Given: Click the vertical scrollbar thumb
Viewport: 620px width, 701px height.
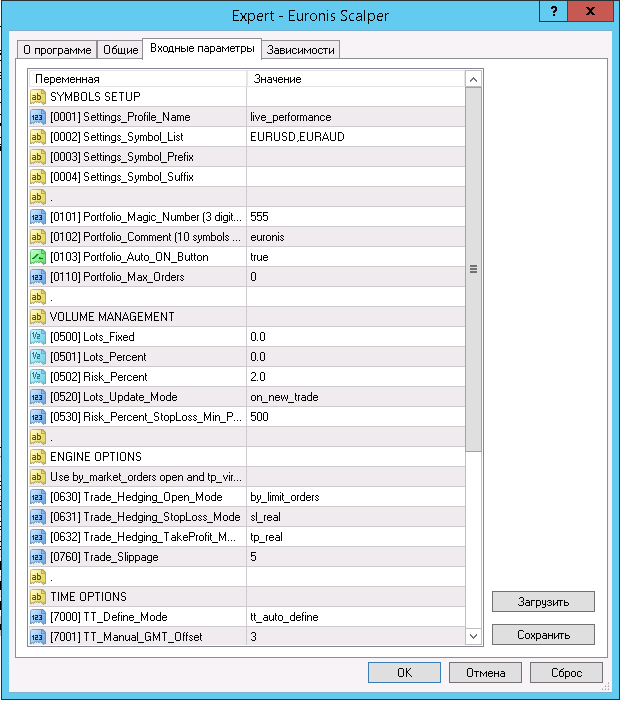Looking at the screenshot, I should pyautogui.click(x=473, y=269).
